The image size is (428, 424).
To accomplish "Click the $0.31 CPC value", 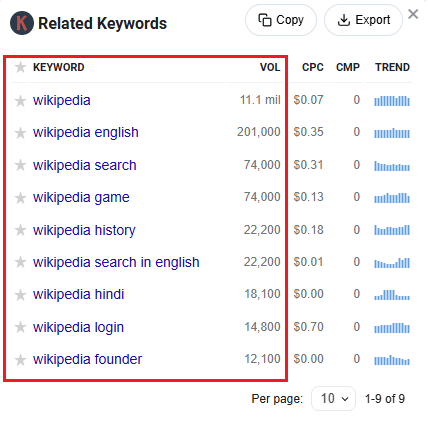I will (308, 165).
